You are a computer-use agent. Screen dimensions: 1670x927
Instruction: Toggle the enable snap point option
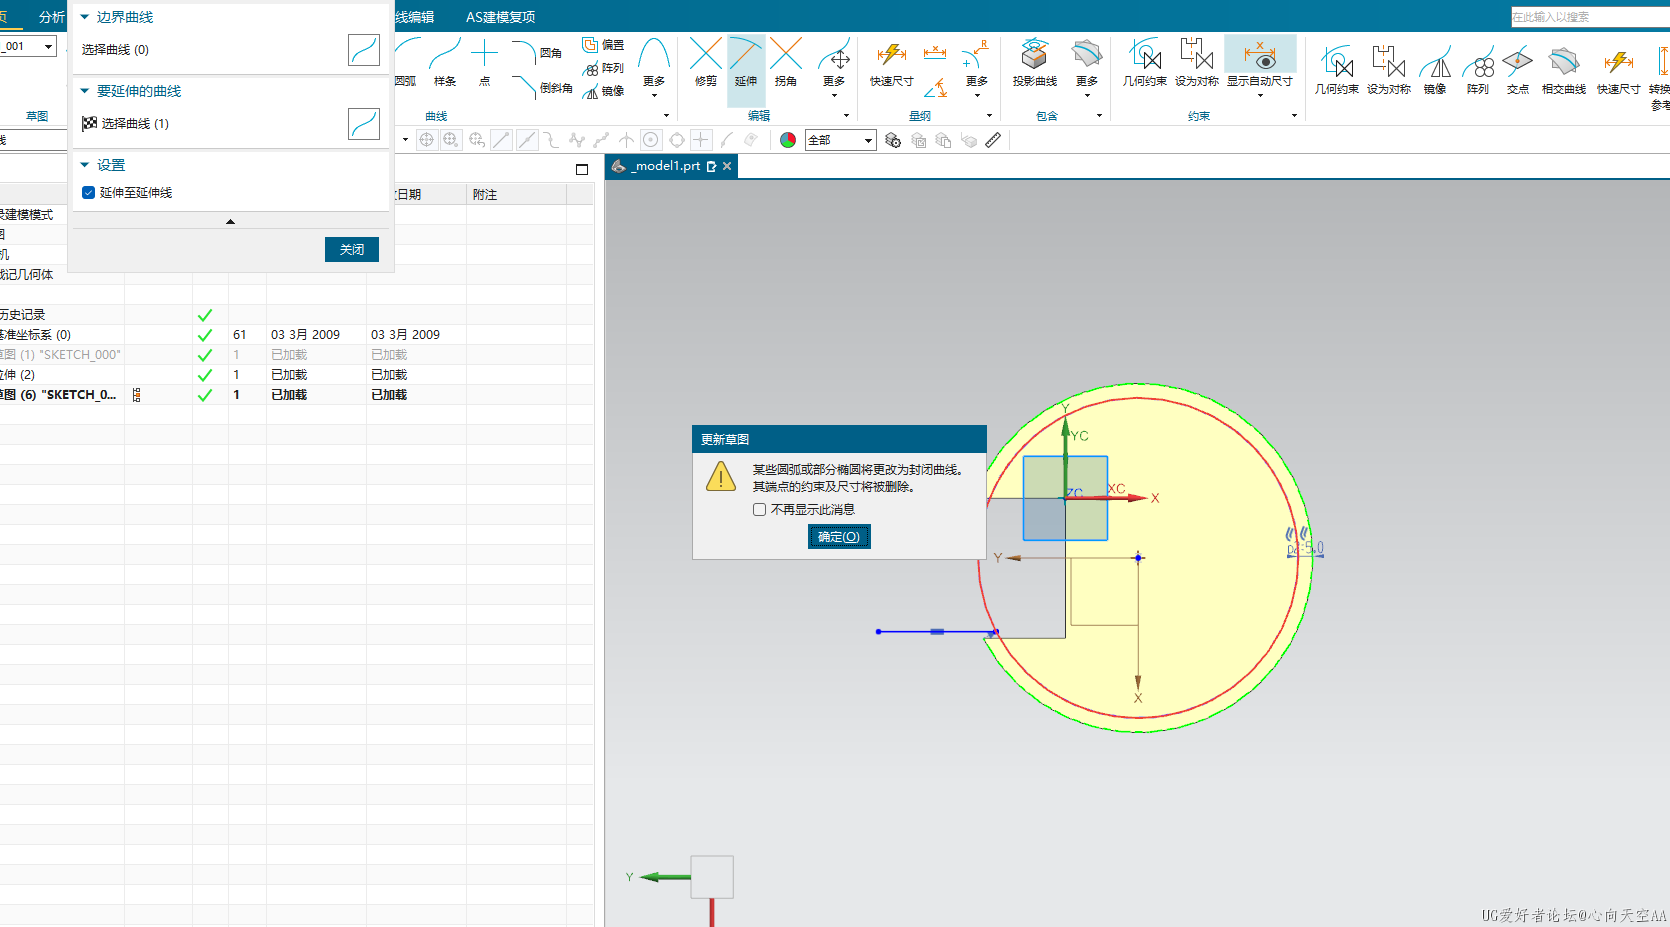point(426,140)
